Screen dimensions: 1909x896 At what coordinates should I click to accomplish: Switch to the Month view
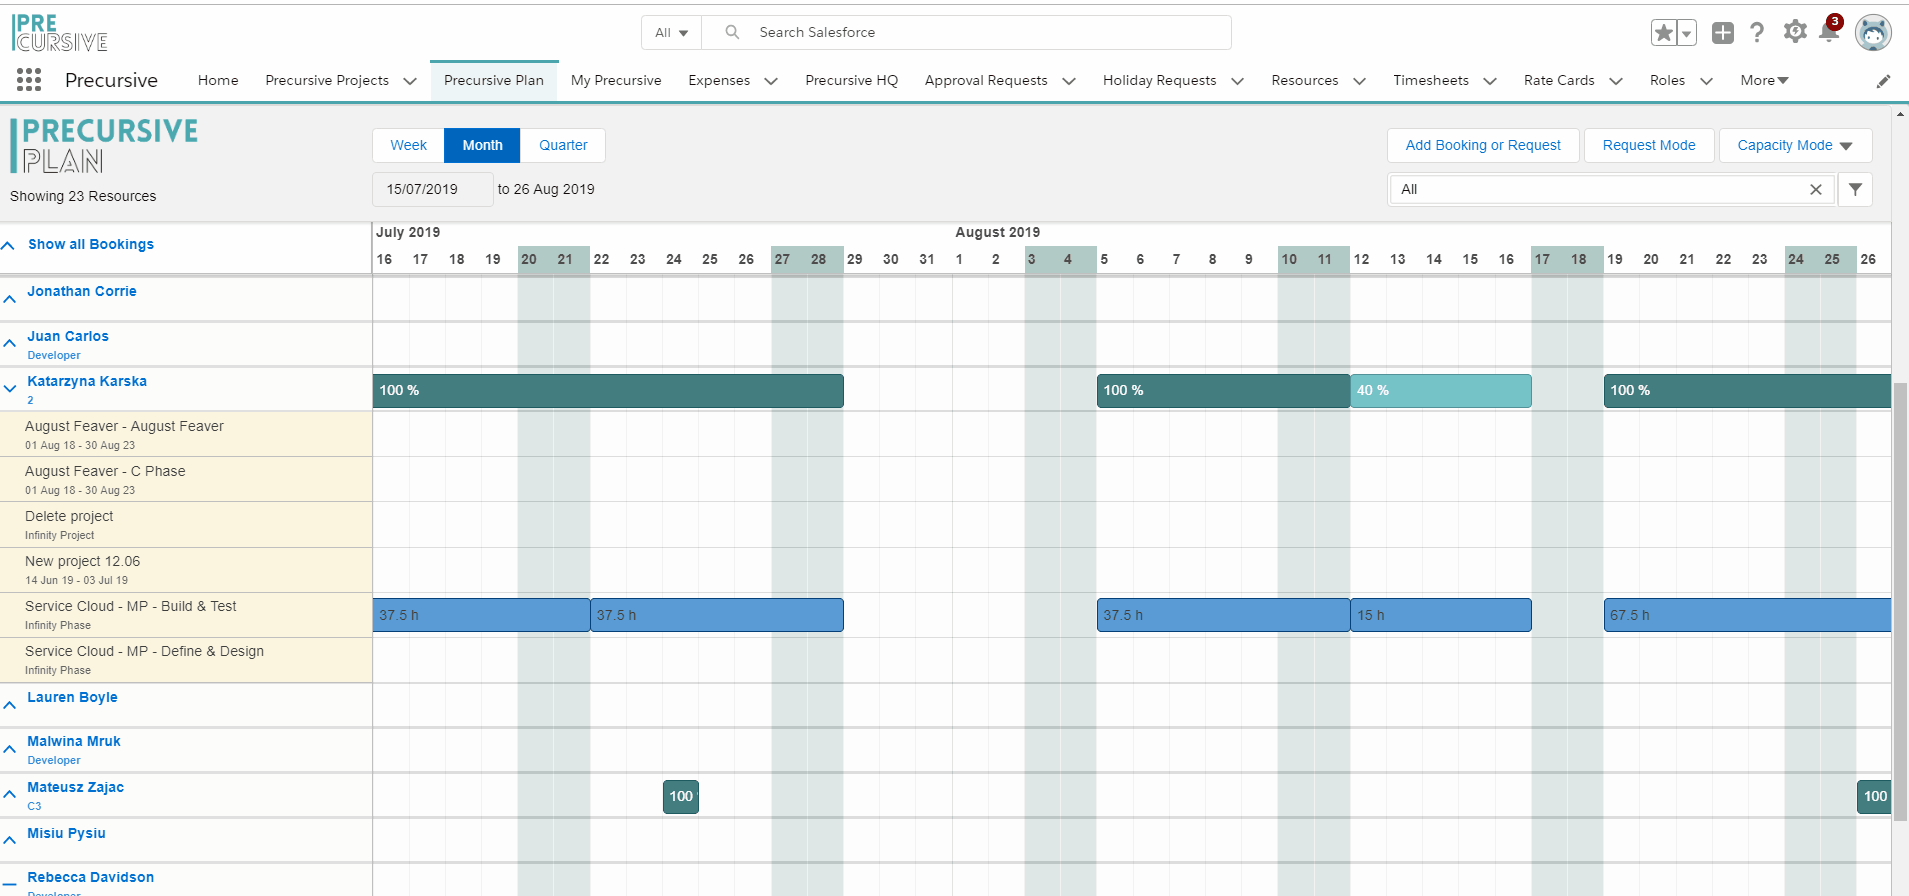tap(482, 145)
